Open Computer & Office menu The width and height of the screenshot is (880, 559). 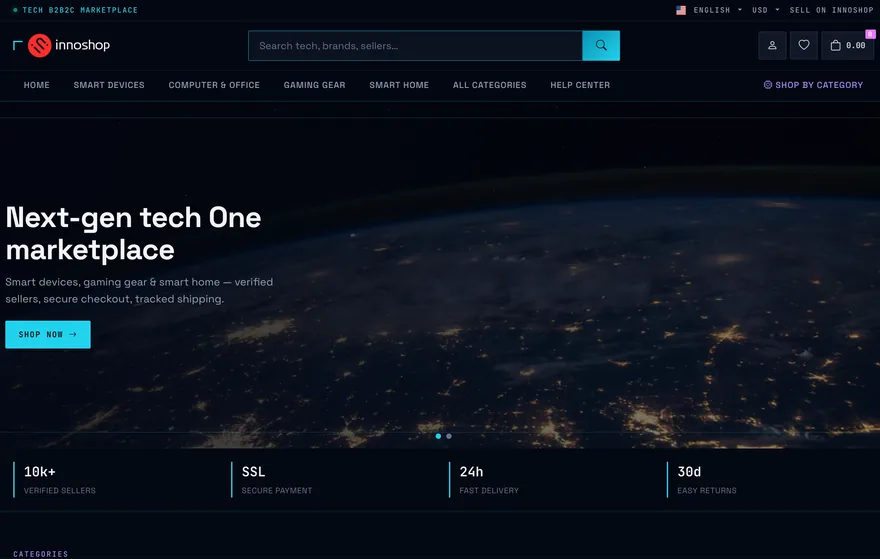(x=214, y=85)
